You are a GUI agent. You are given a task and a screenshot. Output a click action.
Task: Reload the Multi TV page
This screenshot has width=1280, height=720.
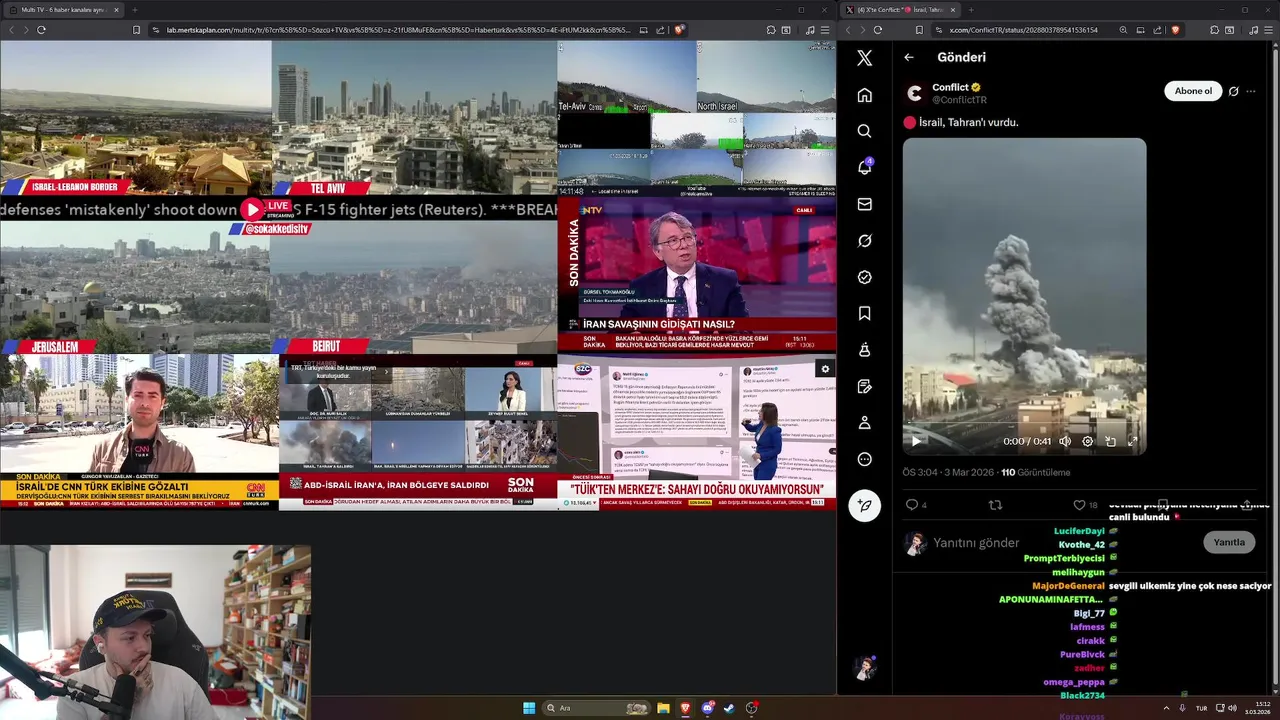(41, 30)
